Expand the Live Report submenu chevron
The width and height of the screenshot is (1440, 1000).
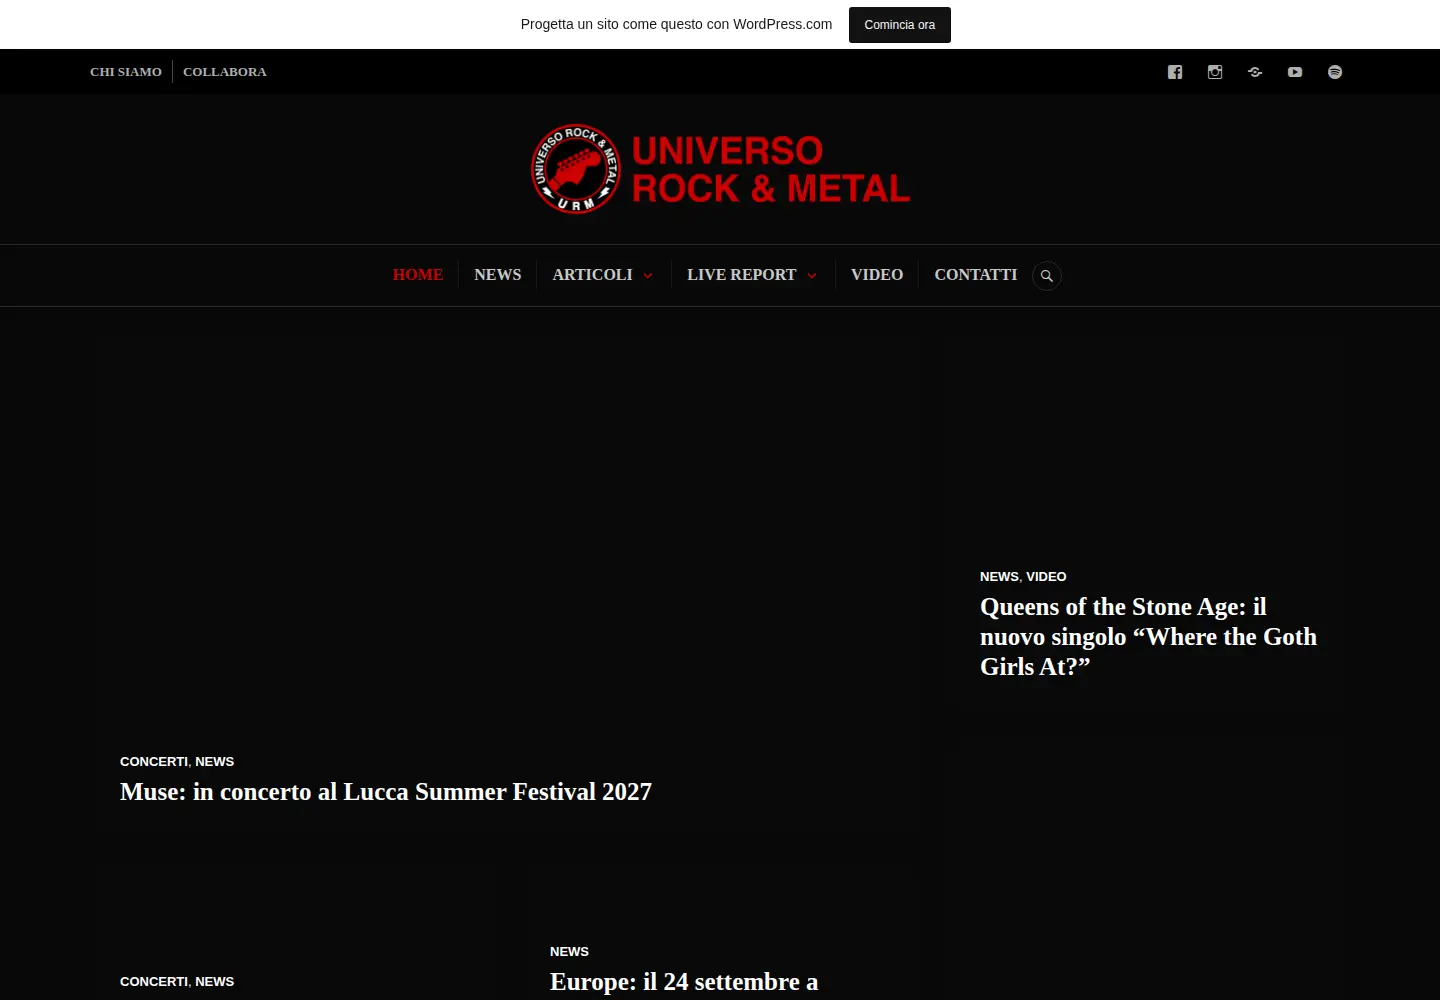point(812,276)
